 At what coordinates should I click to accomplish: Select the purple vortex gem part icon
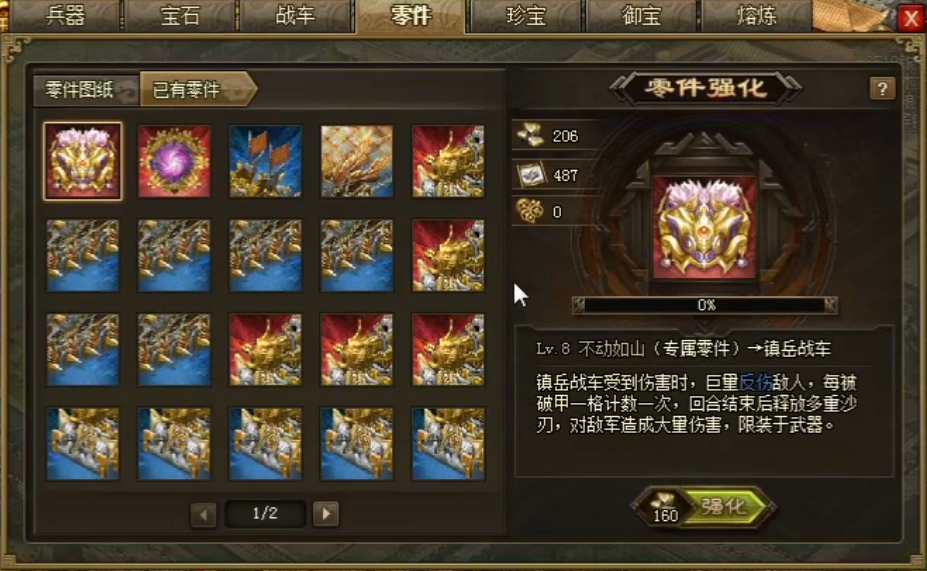(174, 161)
